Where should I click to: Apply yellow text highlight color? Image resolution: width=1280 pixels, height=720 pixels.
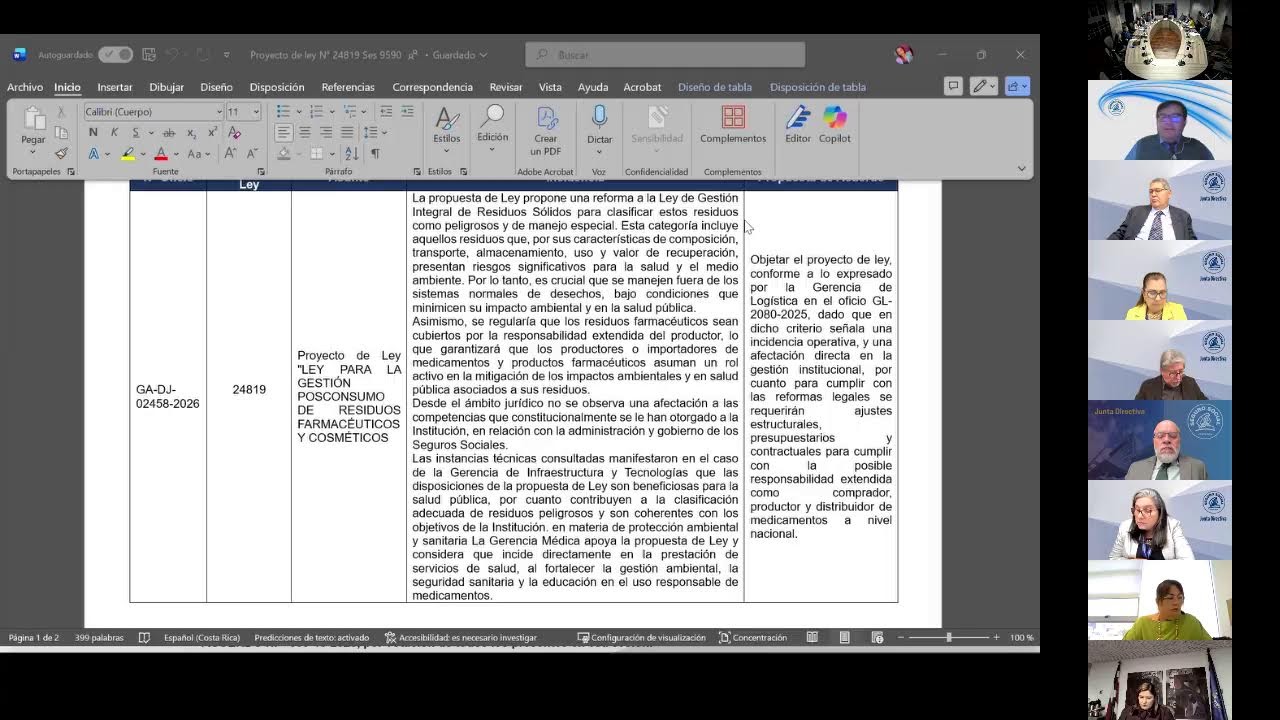(x=128, y=154)
